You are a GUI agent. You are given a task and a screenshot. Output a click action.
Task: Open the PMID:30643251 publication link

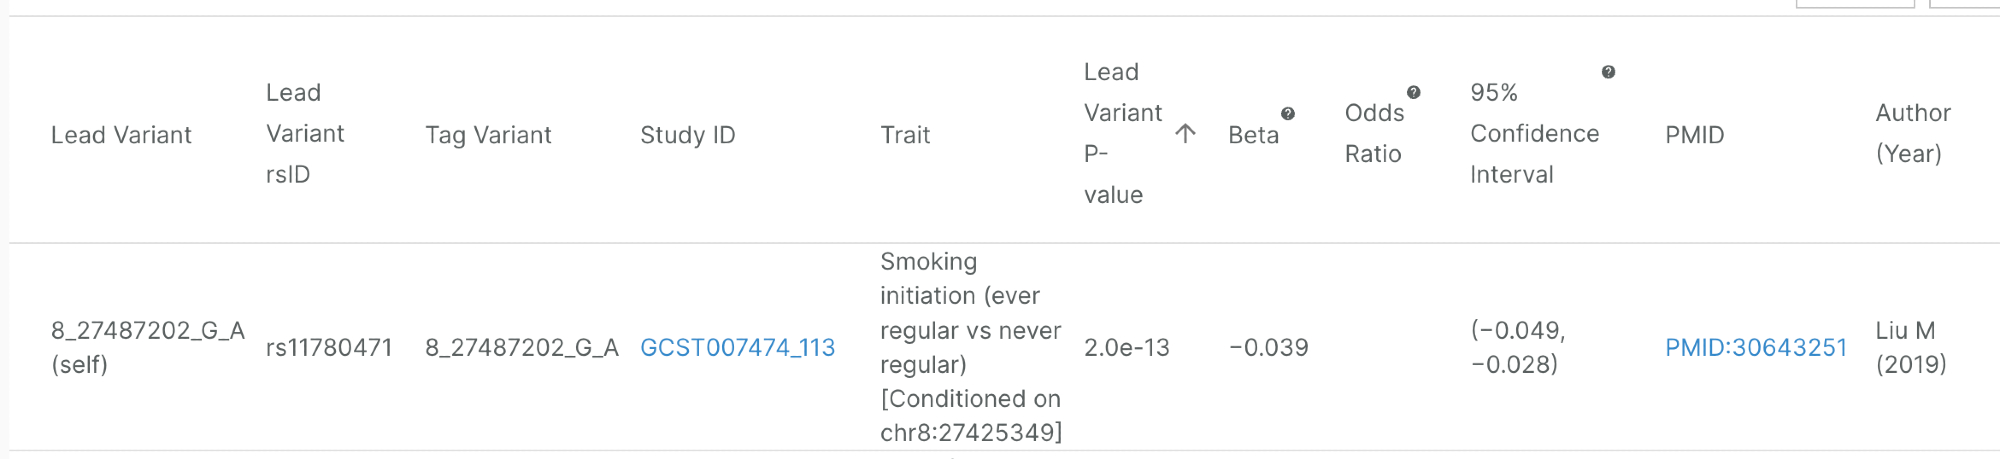1755,347
